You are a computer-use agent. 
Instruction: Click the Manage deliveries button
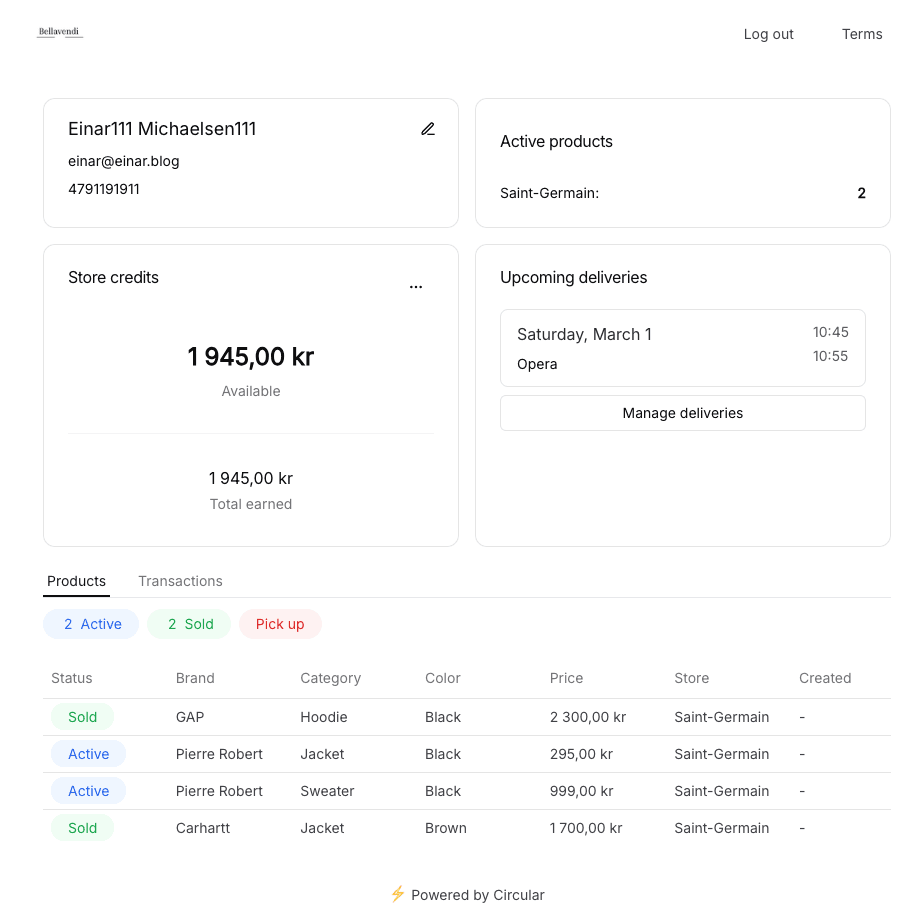pos(682,412)
